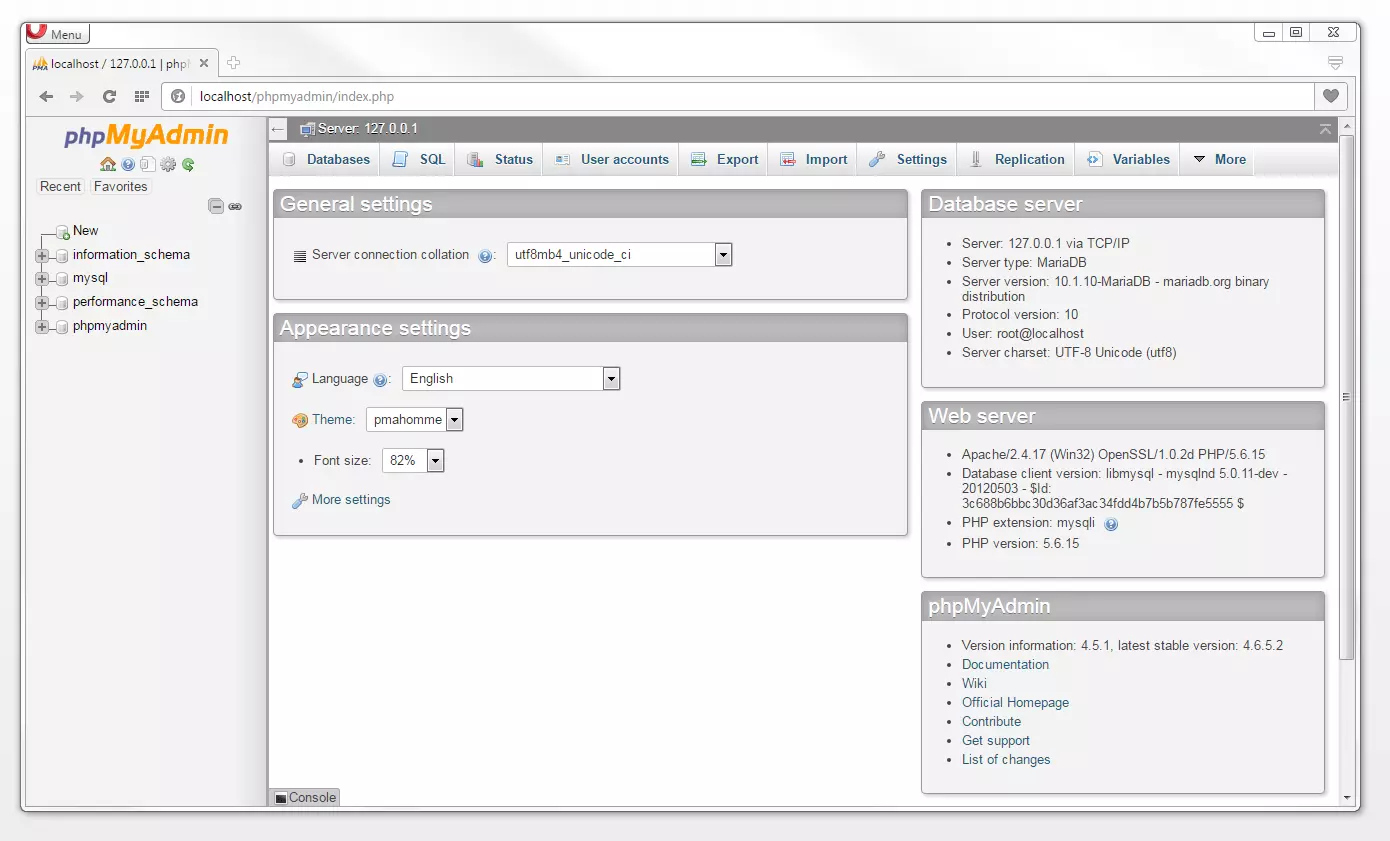Viewport: 1390px width, 841px height.
Task: Open the phpMyAdmin help icon
Action: [x=127, y=164]
